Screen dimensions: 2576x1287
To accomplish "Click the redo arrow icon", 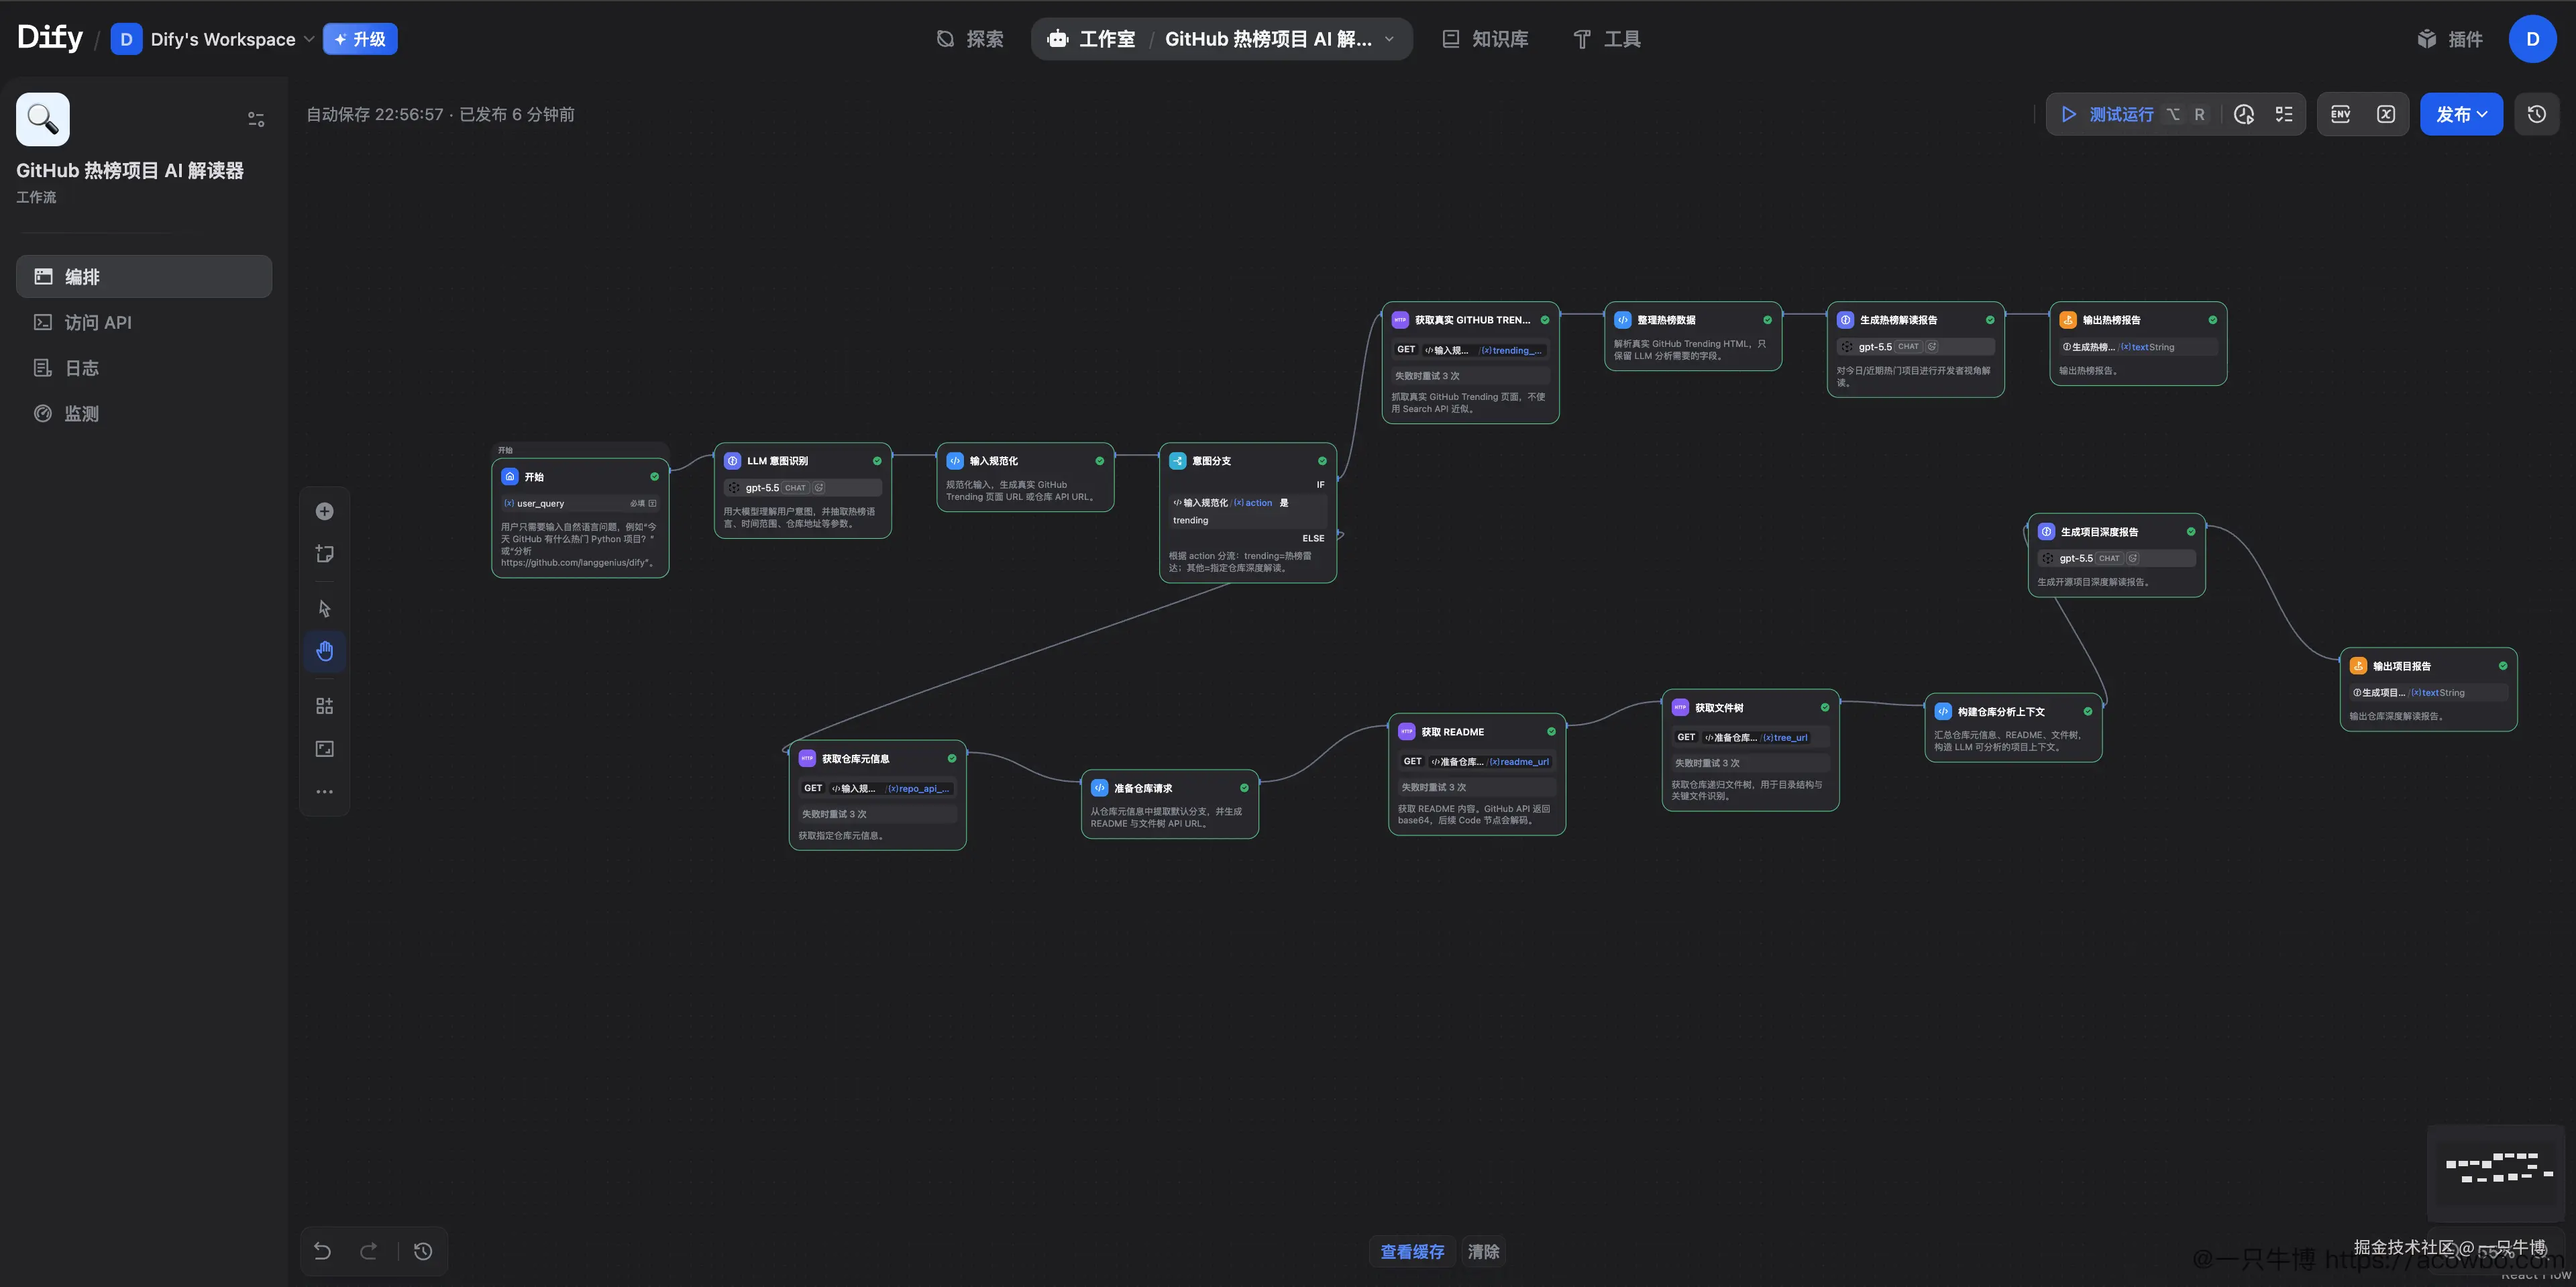I will coord(368,1251).
